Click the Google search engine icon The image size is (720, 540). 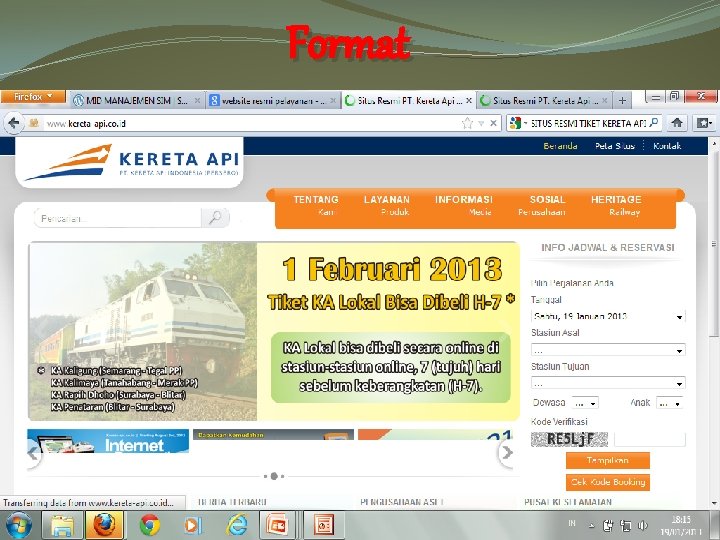coord(516,123)
